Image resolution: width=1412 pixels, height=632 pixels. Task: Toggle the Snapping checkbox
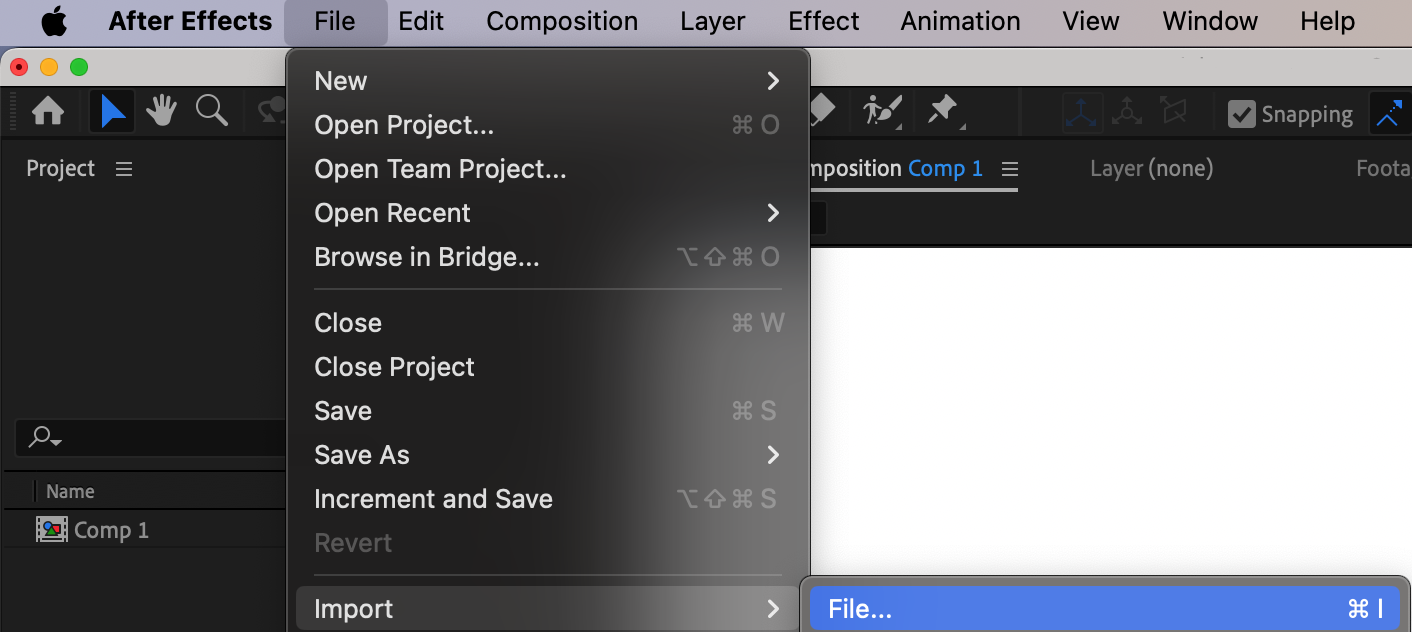pyautogui.click(x=1241, y=114)
